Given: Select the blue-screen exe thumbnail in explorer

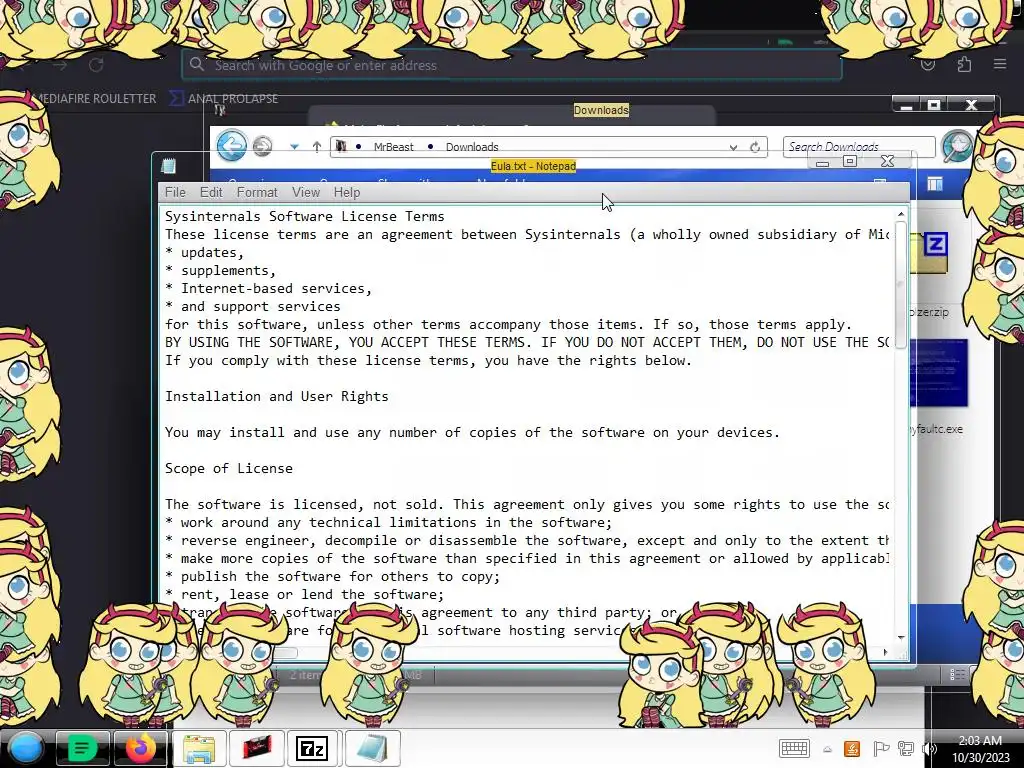Looking at the screenshot, I should tap(938, 373).
